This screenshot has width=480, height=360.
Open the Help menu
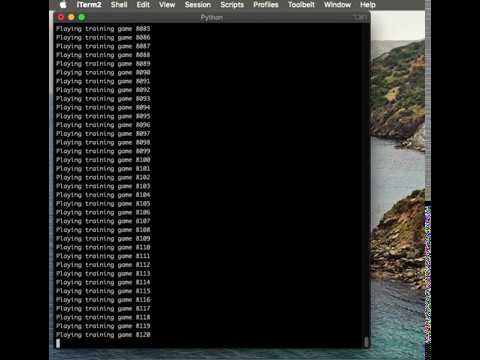pos(368,5)
